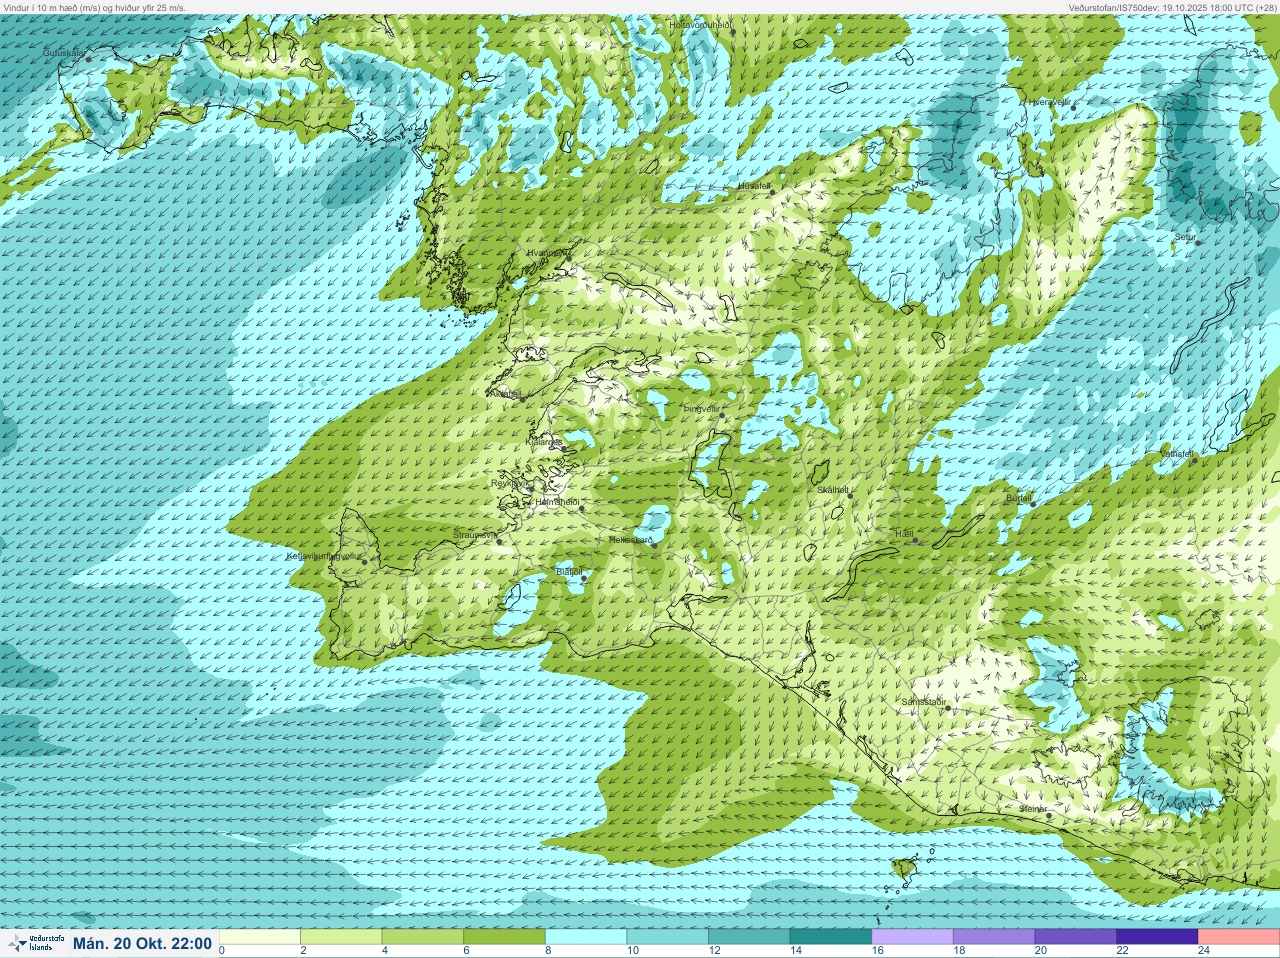
Task: Click the Hólmsheiði station label
Action: tap(557, 502)
